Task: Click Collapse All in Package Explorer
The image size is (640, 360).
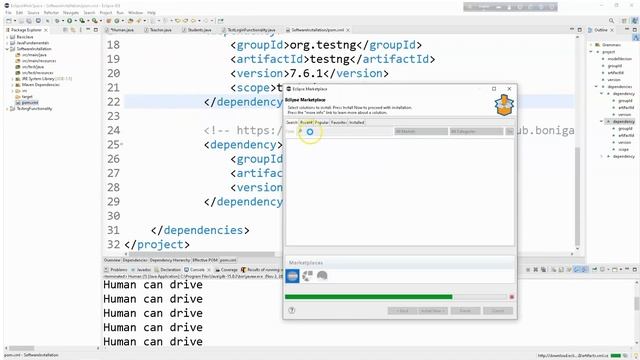Action: tap(65, 30)
